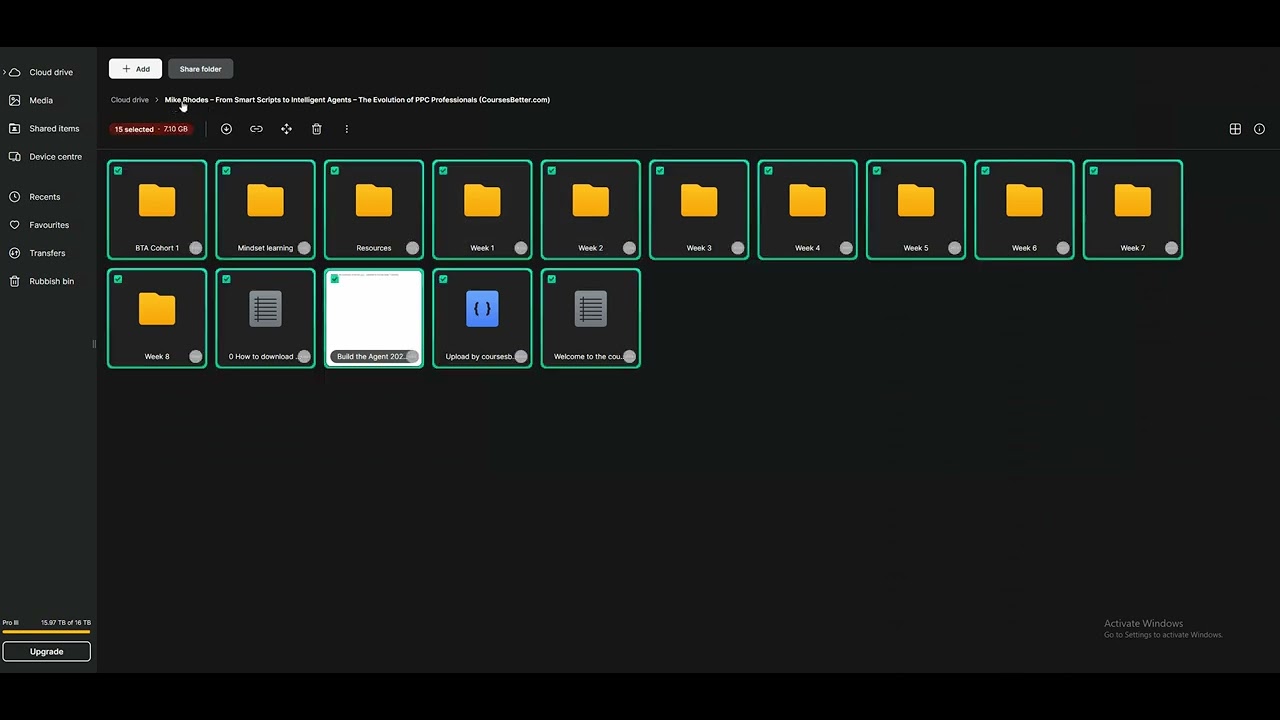
Task: Untick the Week 6 folder checkbox
Action: coord(985,171)
